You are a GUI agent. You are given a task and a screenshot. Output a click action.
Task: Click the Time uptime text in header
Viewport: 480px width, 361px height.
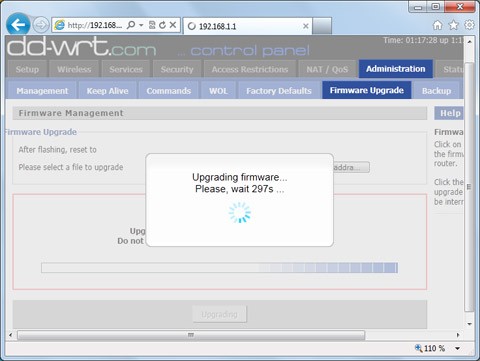click(x=423, y=40)
